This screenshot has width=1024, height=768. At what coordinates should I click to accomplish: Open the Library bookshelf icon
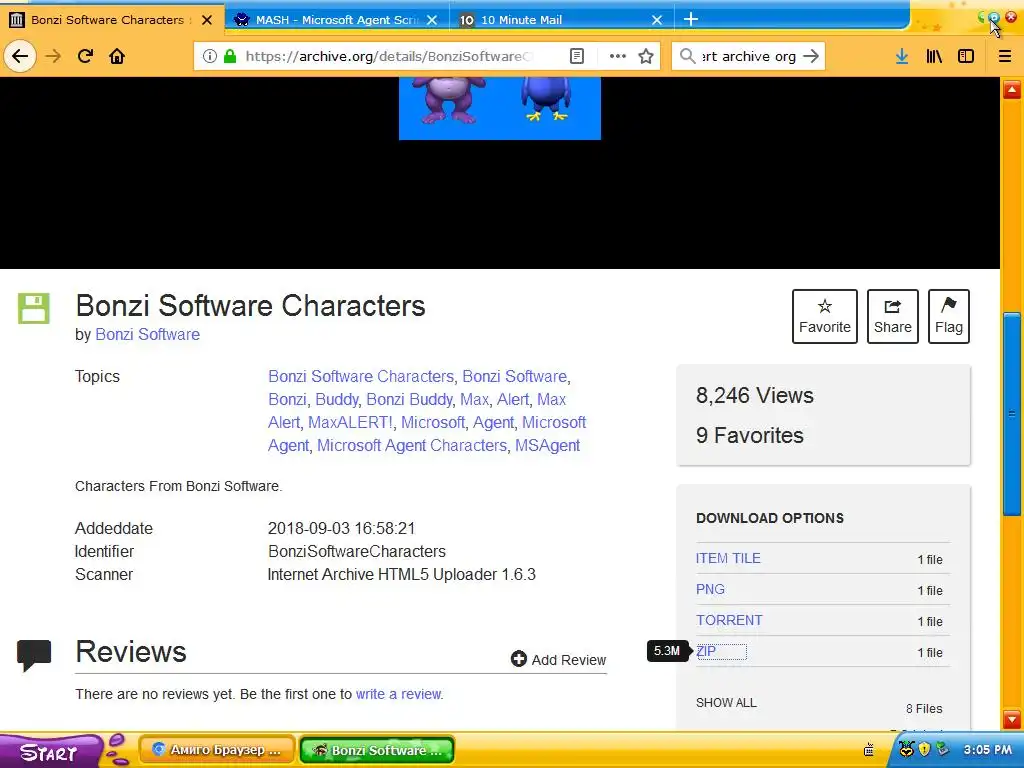pos(934,56)
